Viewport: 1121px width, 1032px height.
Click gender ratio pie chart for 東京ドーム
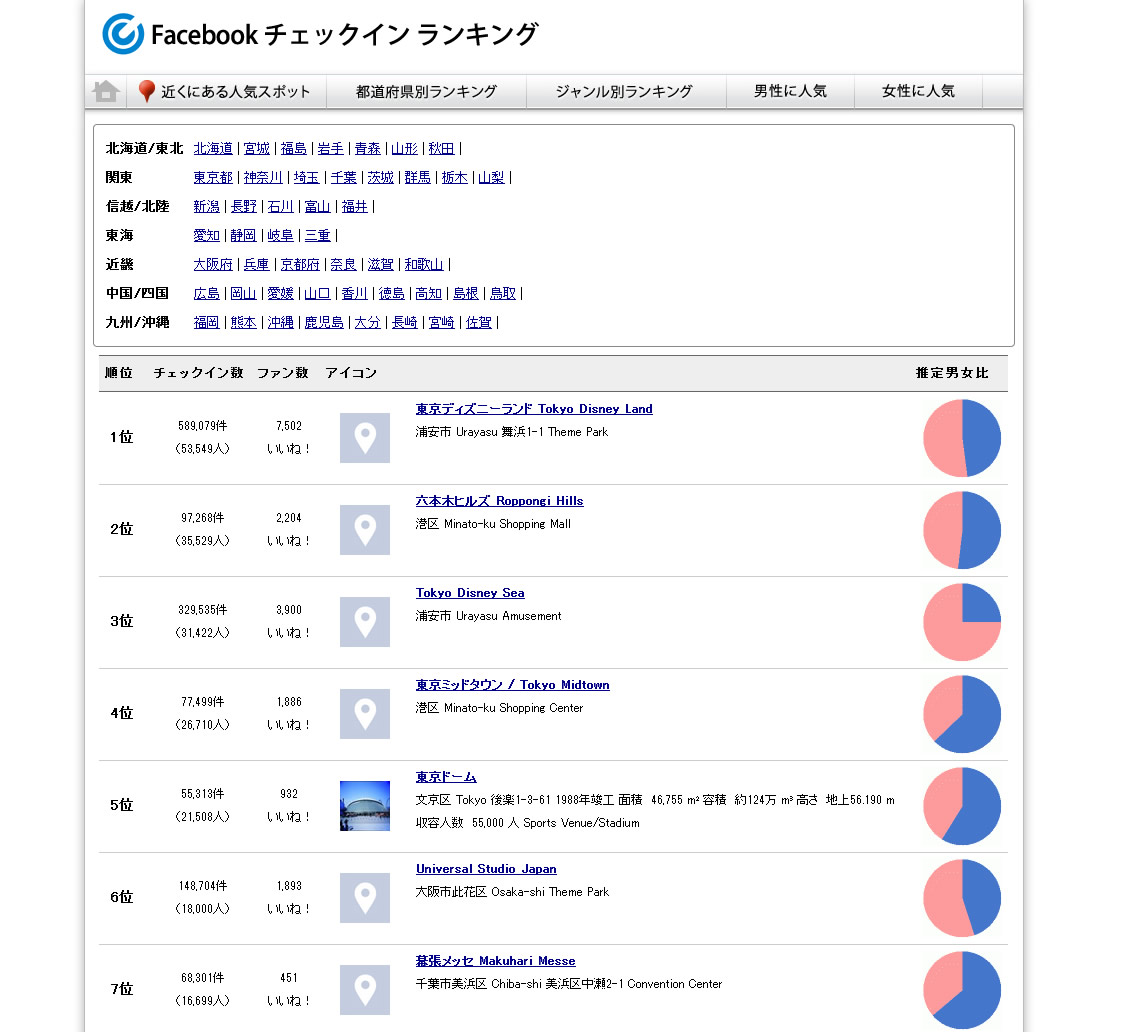962,805
